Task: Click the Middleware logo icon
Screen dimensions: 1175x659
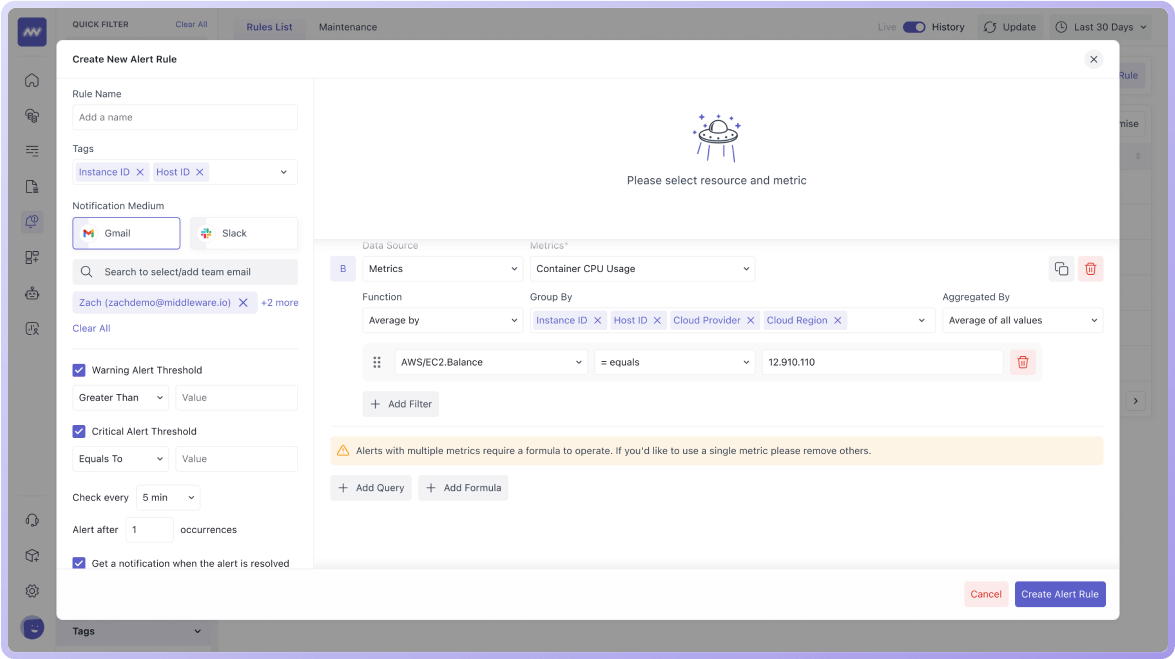Action: [x=32, y=32]
